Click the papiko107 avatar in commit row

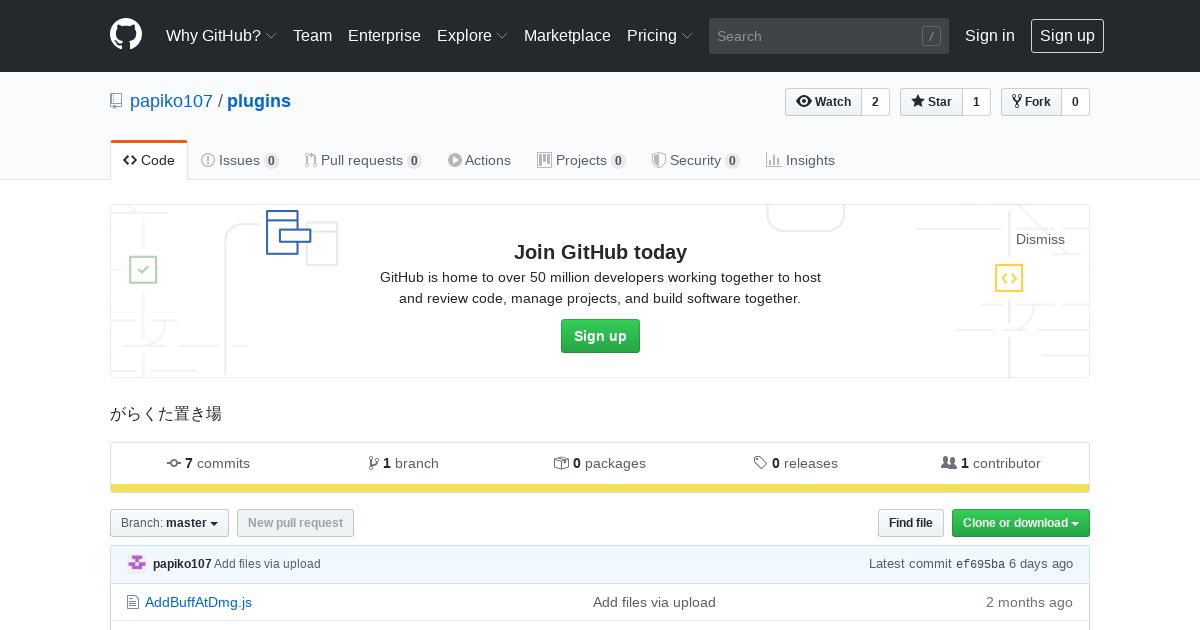click(x=137, y=563)
